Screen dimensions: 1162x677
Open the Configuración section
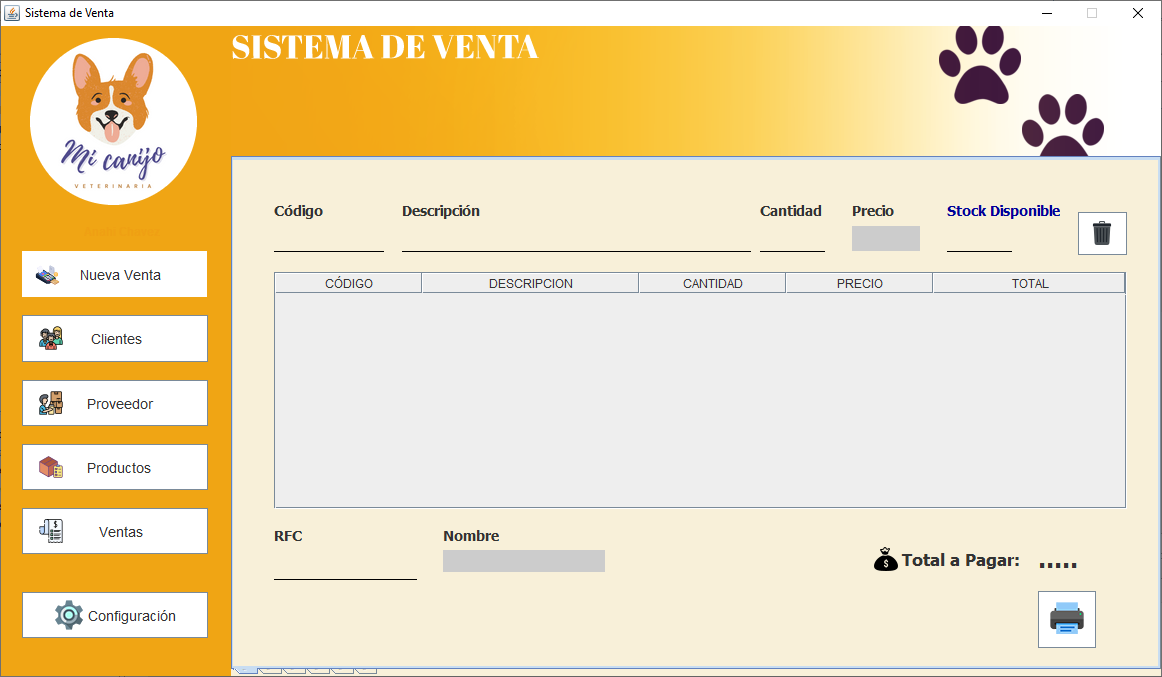(114, 615)
